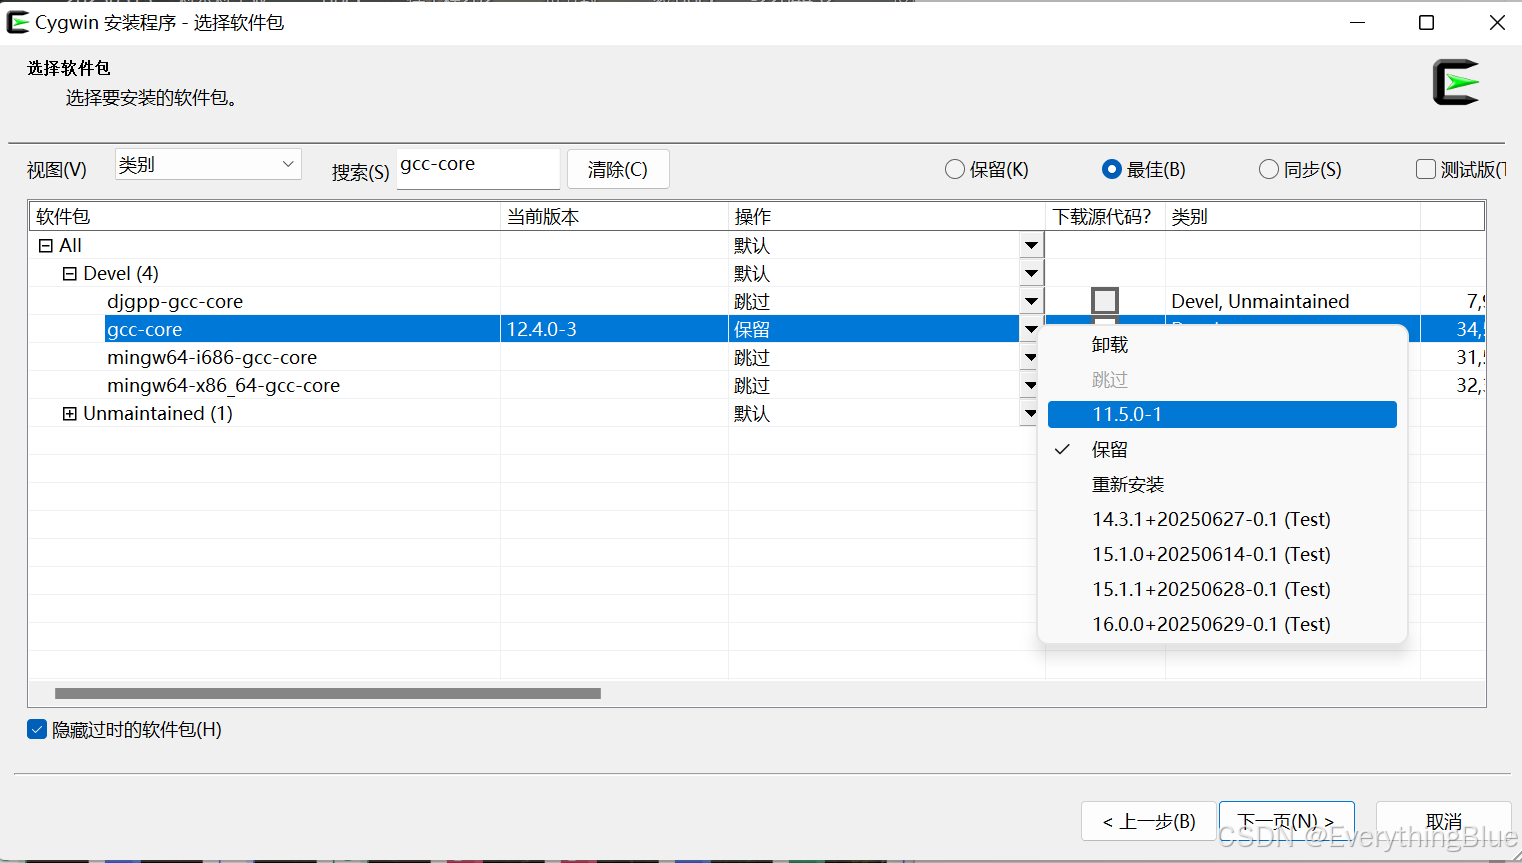The width and height of the screenshot is (1522, 863).
Task: Click the Cygwin logo in the top-right corner
Action: [x=1455, y=82]
